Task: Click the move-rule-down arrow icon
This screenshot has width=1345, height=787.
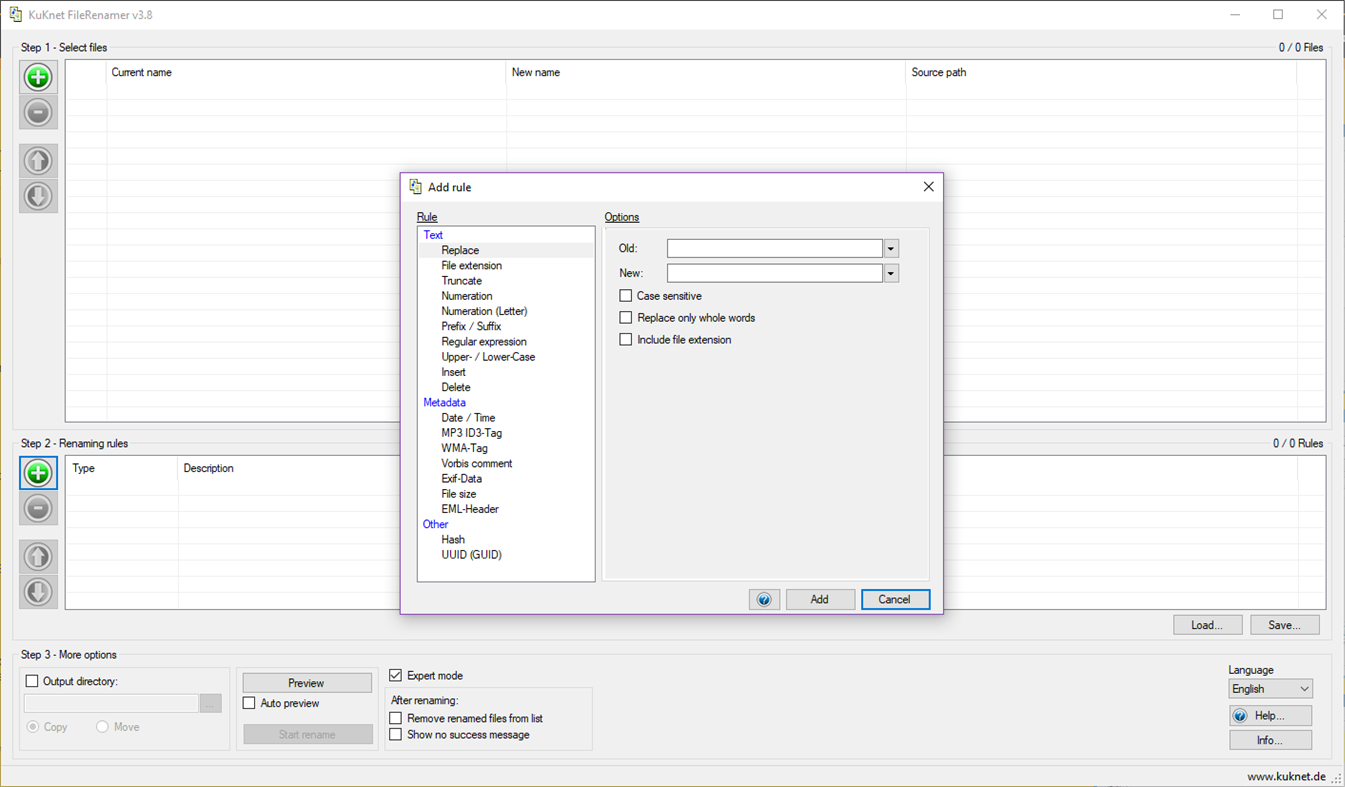Action: tap(38, 593)
